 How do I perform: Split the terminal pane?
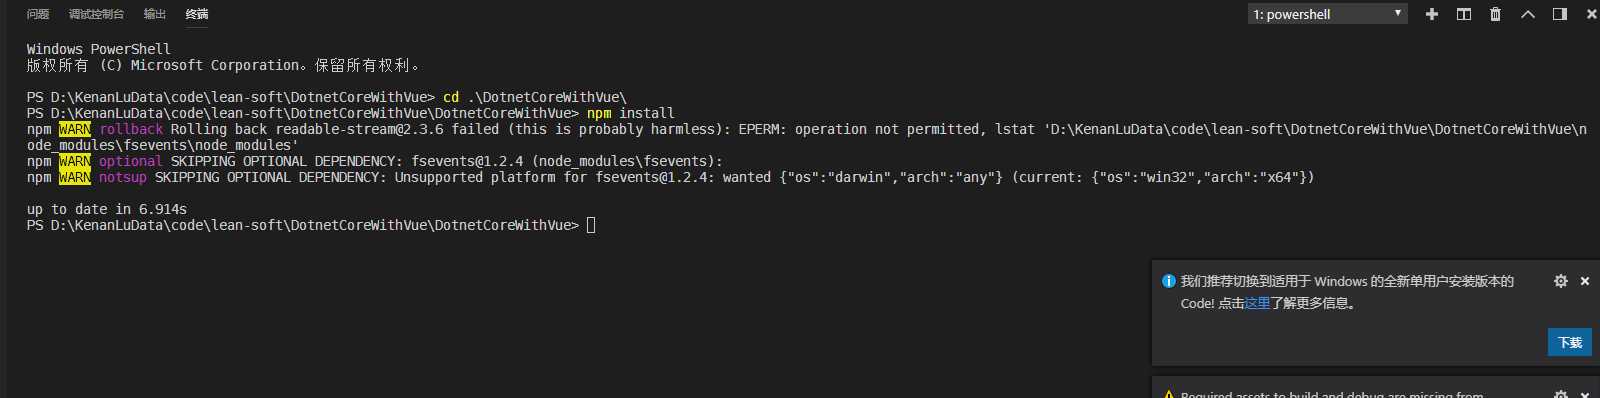[1464, 14]
